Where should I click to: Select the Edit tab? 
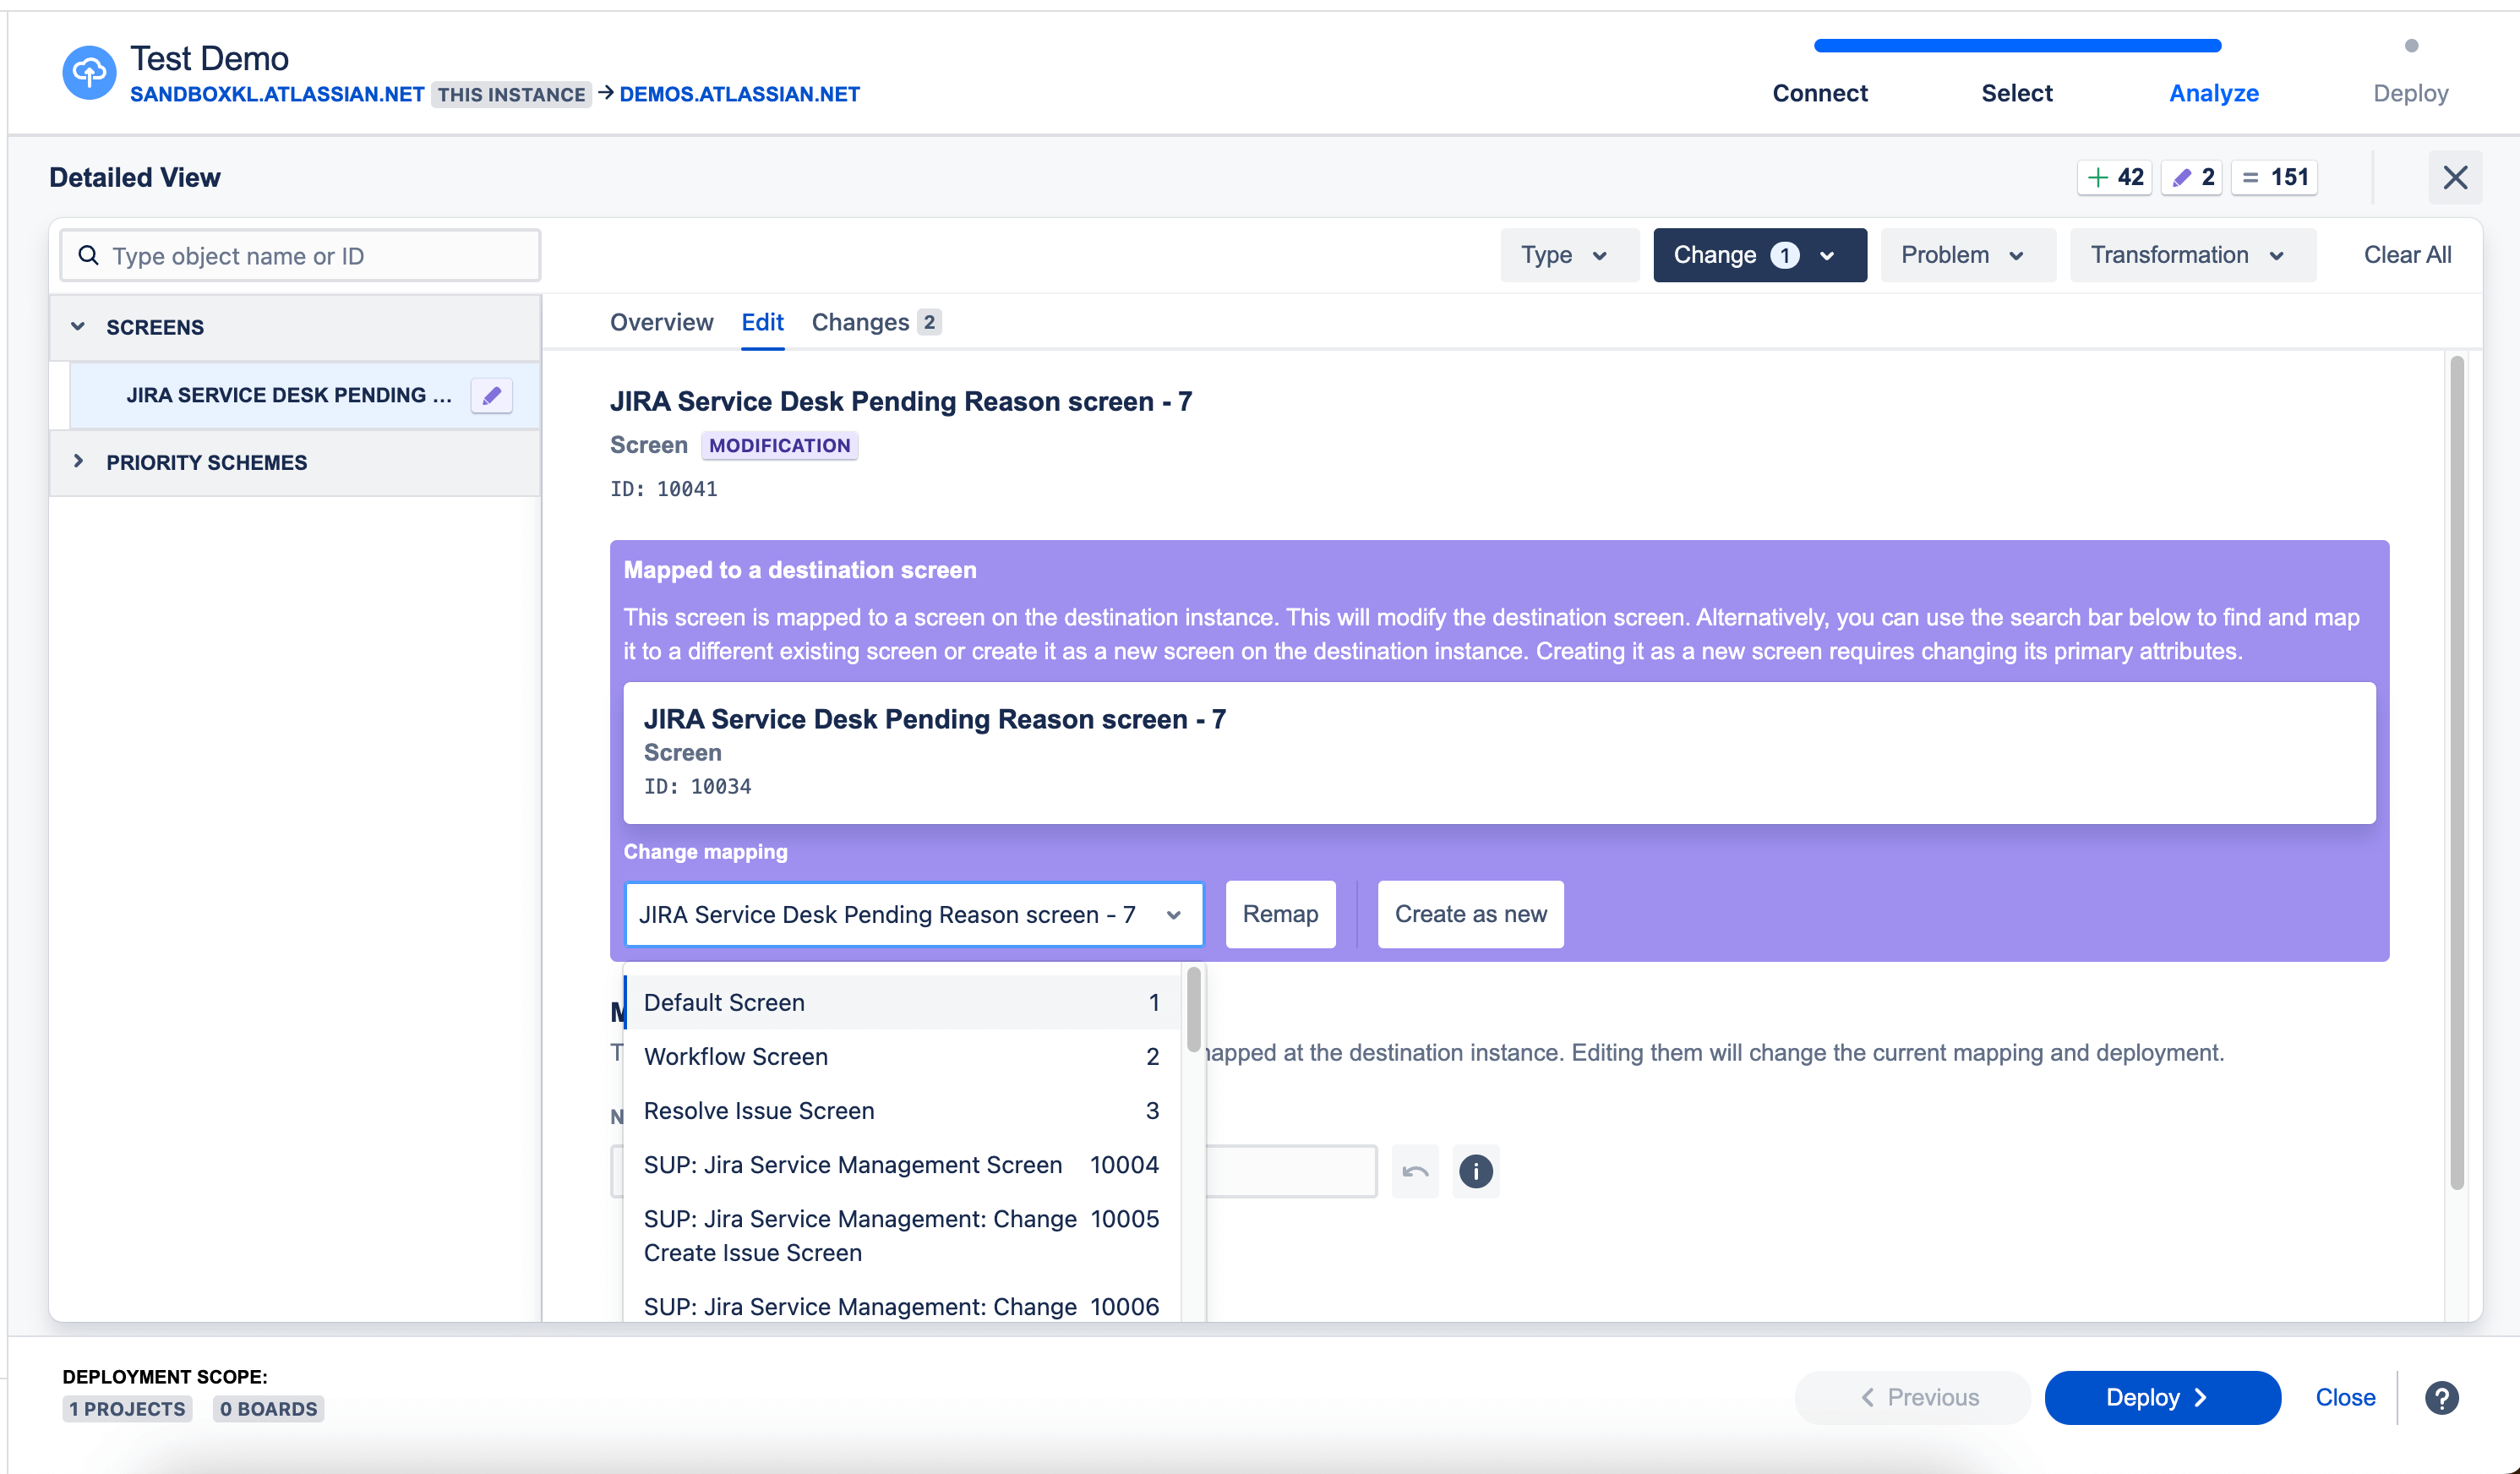pos(762,322)
